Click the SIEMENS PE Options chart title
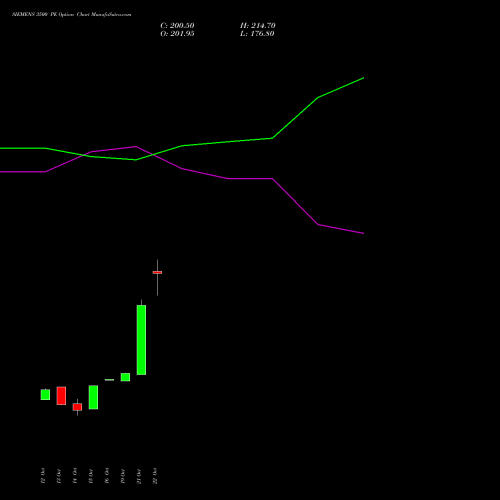This screenshot has height=500, width=500. (72, 15)
